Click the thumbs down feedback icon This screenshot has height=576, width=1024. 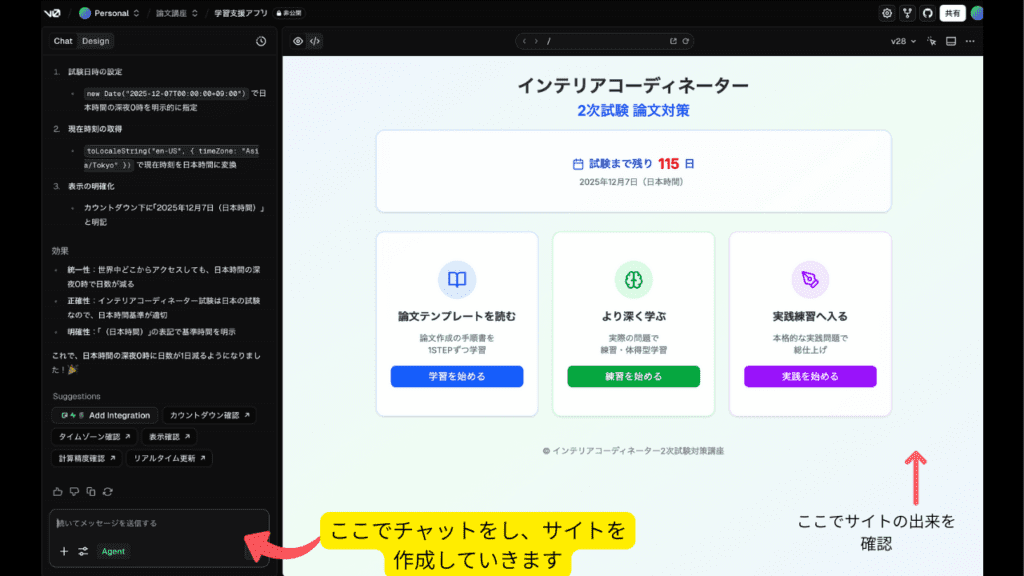coord(74,491)
